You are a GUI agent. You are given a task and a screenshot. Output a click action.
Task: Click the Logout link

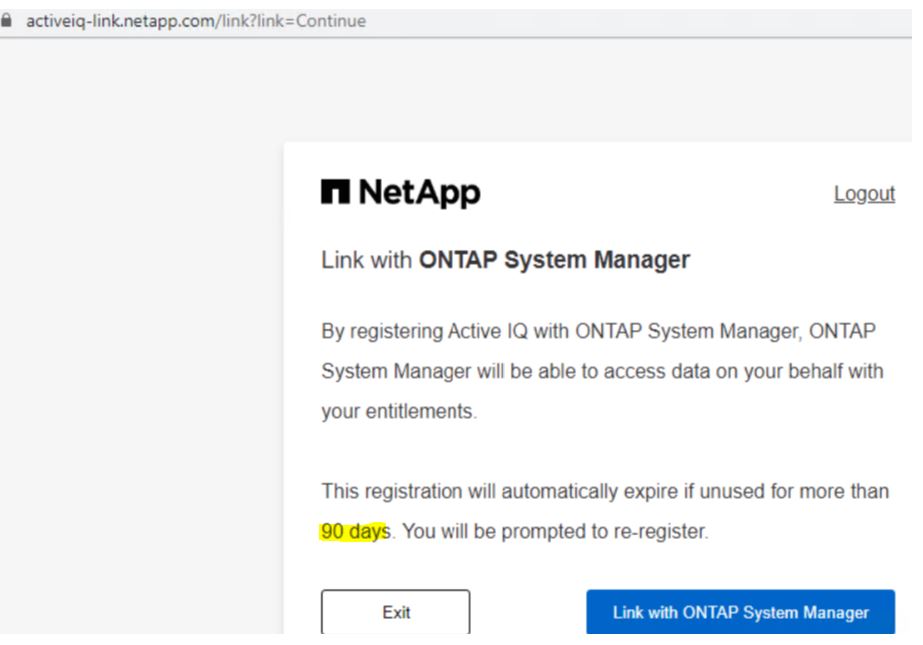[x=864, y=194]
